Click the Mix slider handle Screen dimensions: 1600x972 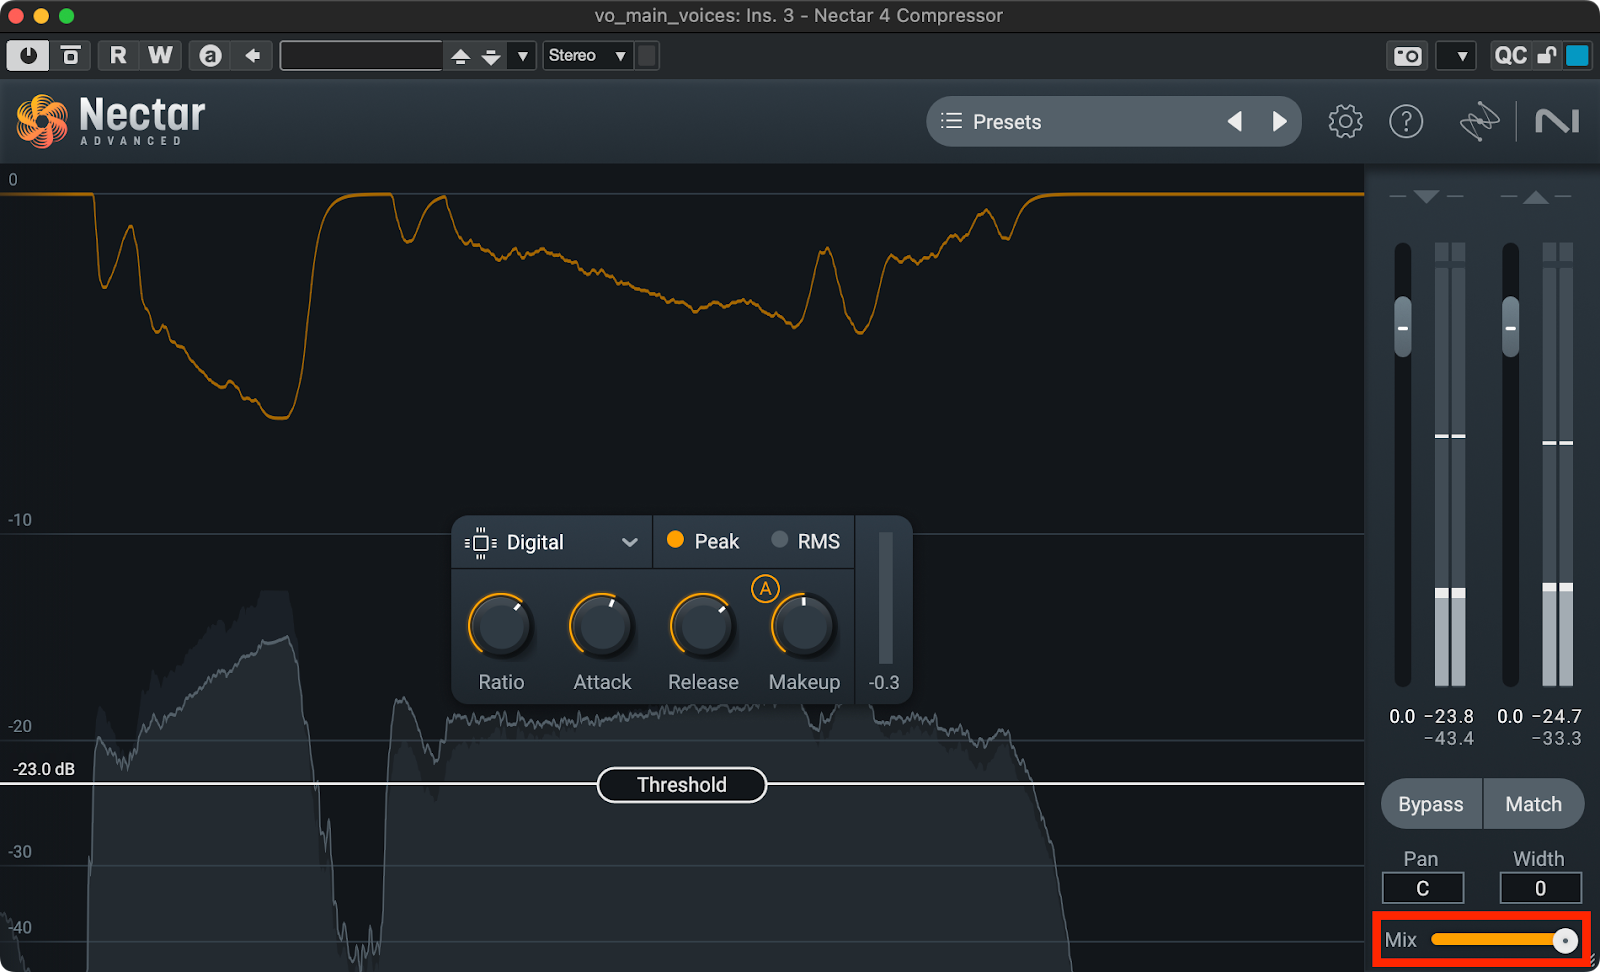1565,940
